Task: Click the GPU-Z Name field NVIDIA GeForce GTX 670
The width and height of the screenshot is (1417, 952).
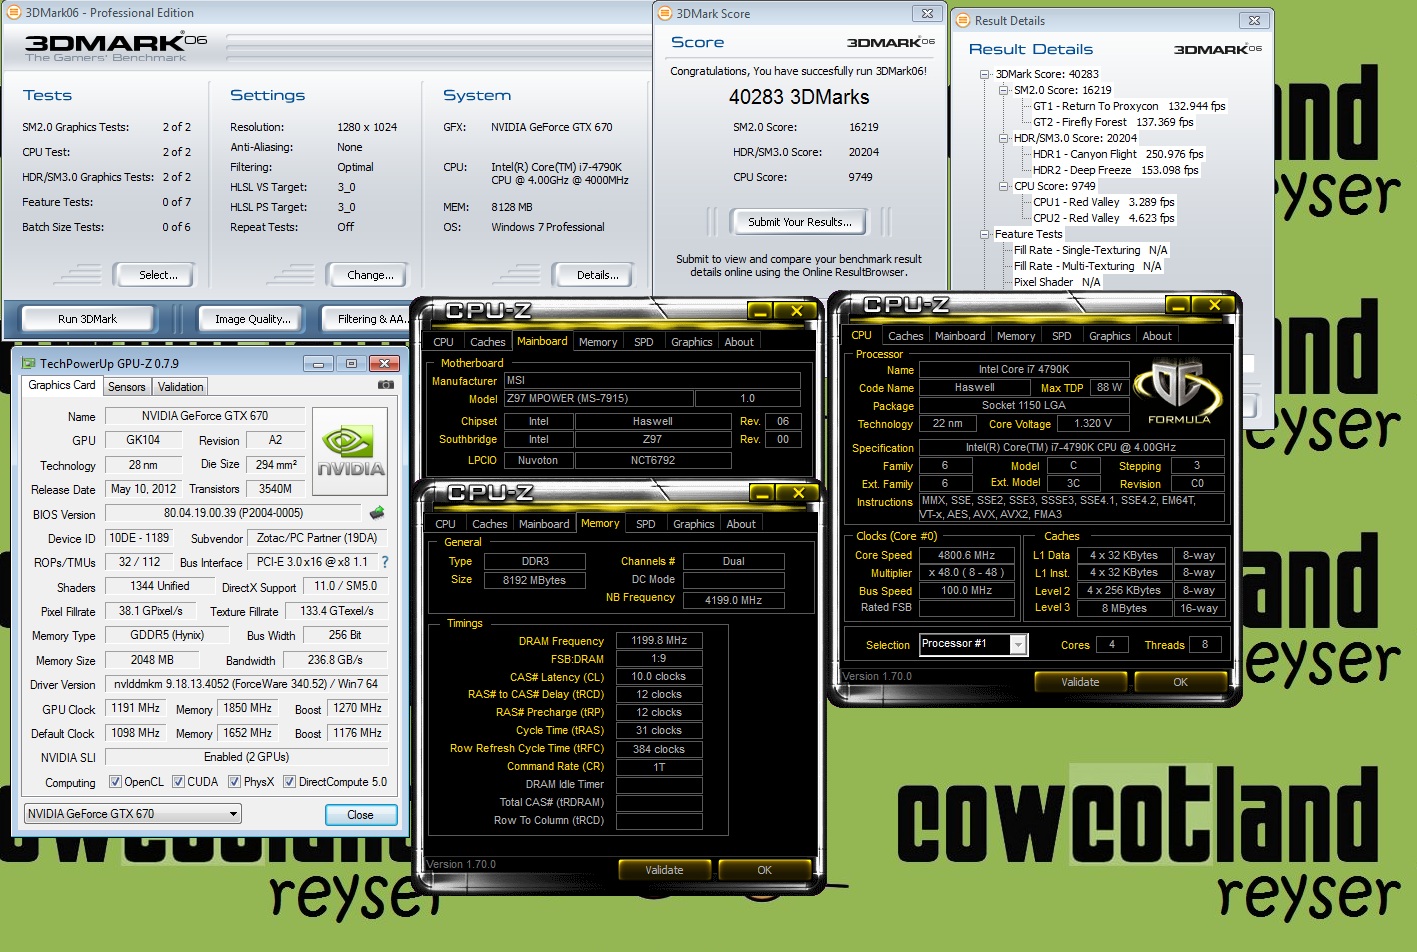Action: [x=205, y=416]
